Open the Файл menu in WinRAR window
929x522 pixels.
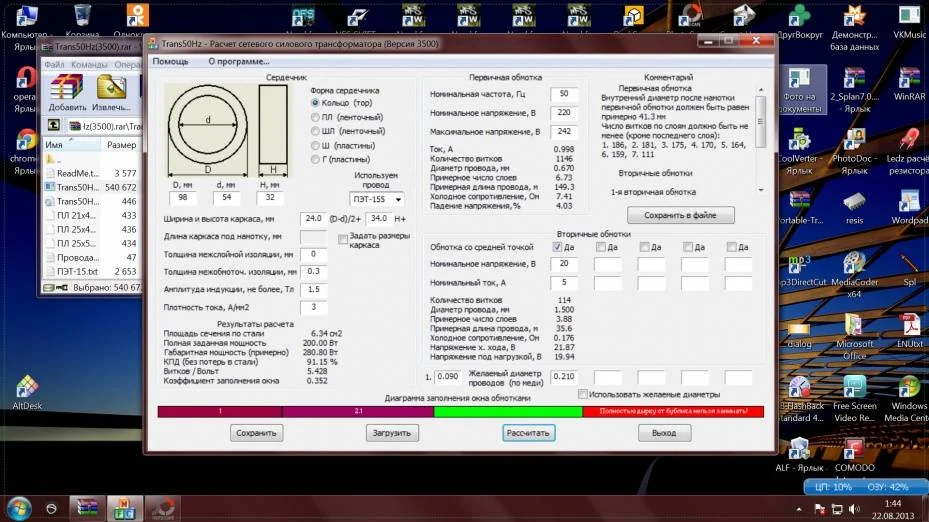click(x=54, y=65)
